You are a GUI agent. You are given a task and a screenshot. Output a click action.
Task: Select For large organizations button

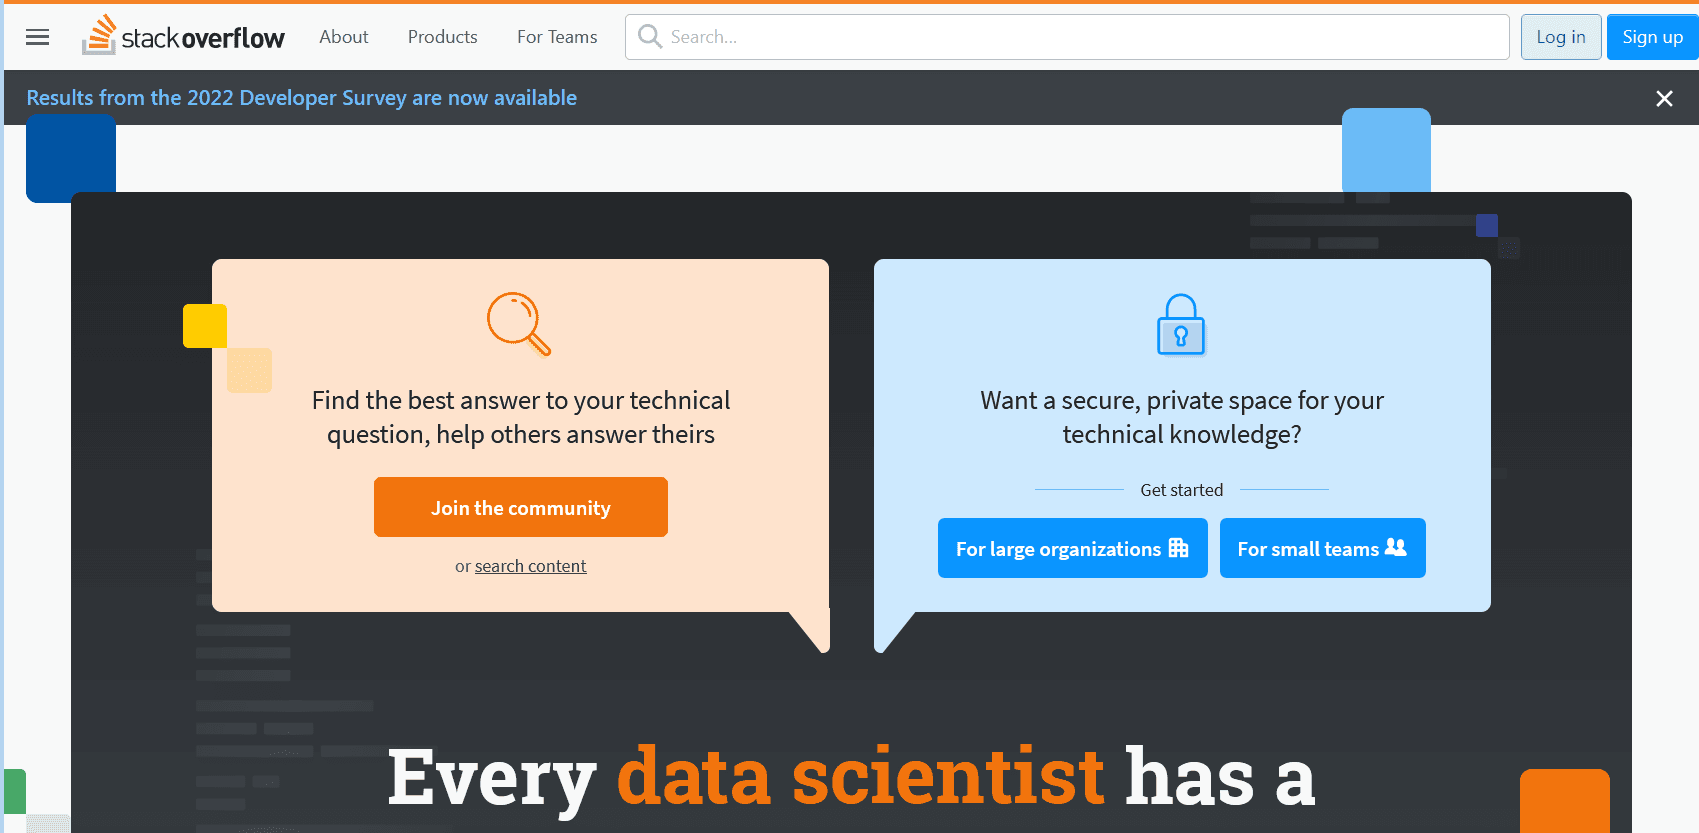1073,548
